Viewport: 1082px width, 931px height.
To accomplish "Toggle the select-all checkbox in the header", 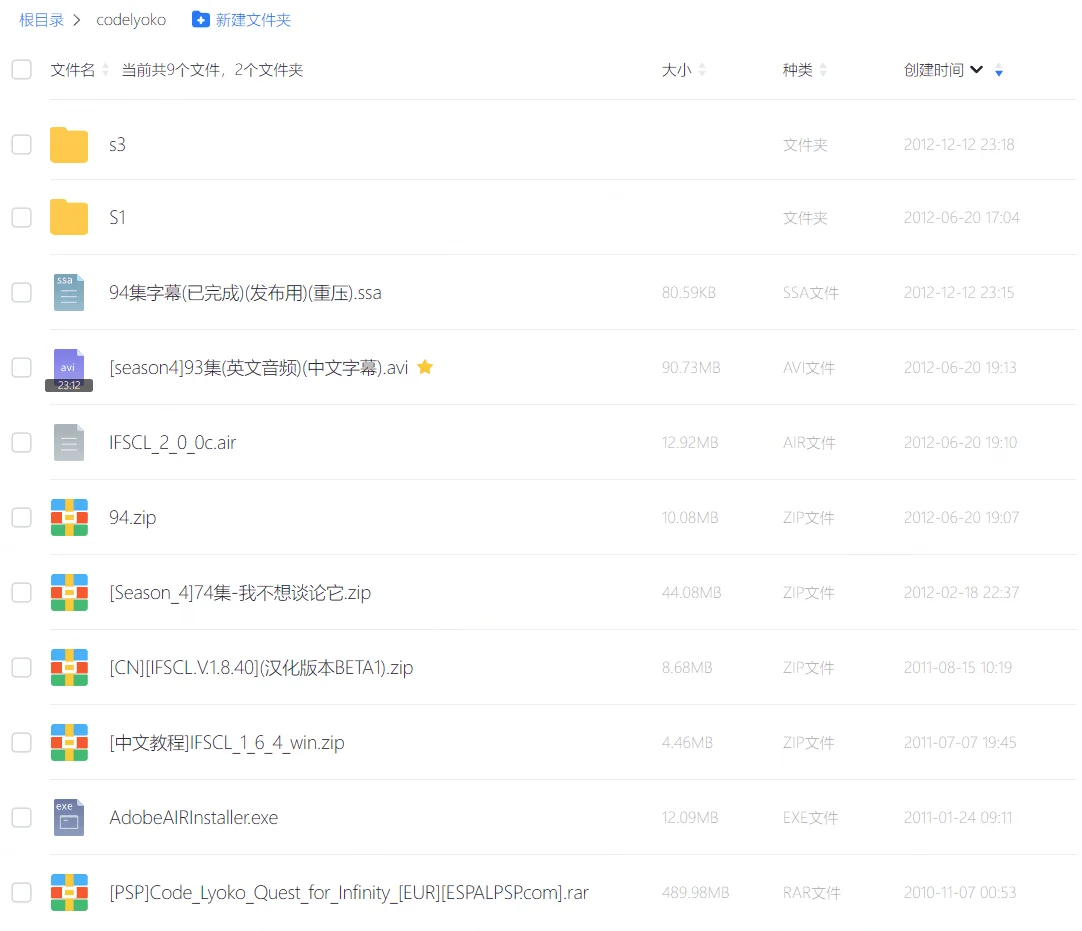I will tap(21, 69).
